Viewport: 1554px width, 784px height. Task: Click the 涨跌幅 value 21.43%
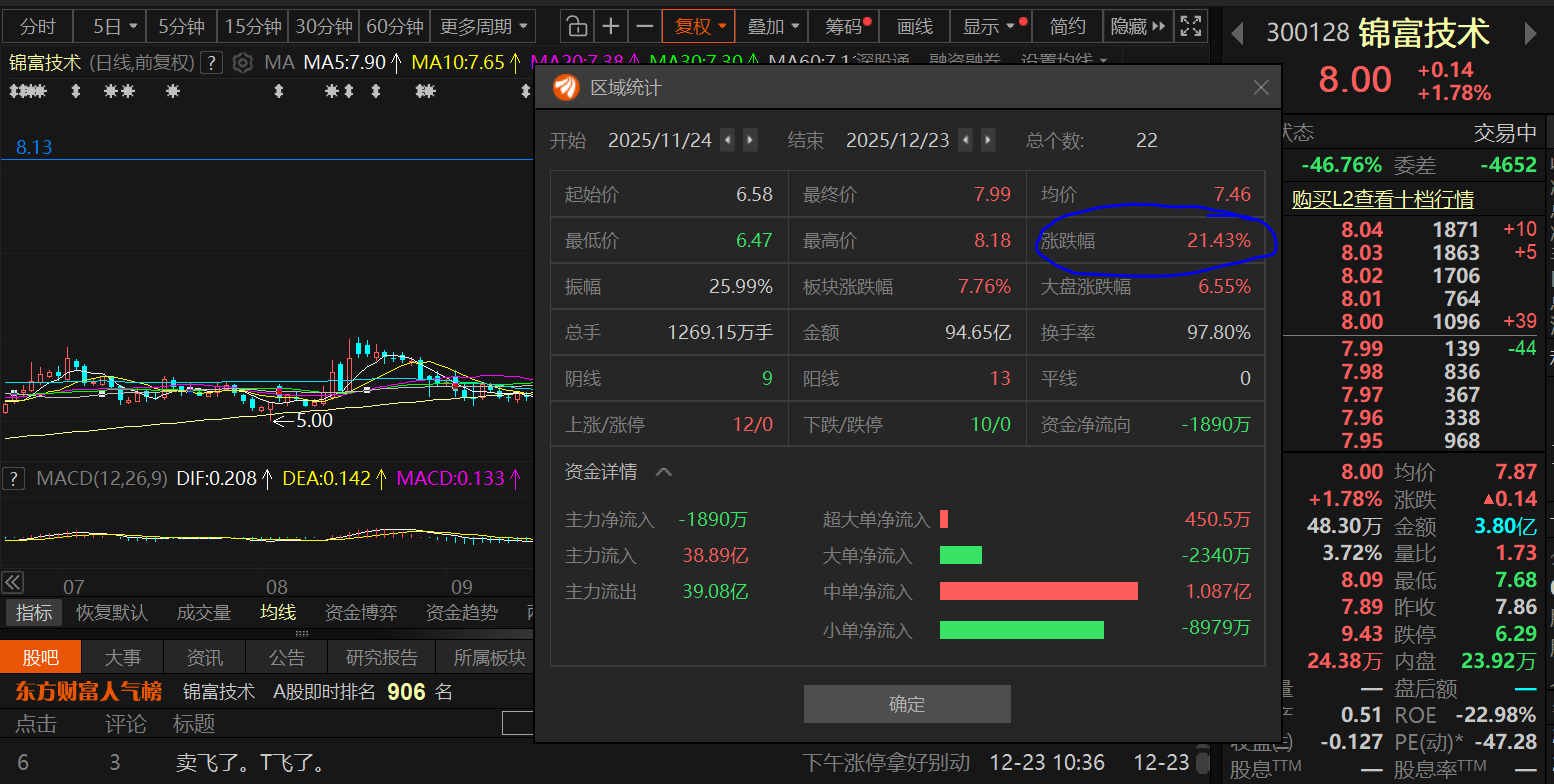(1218, 241)
